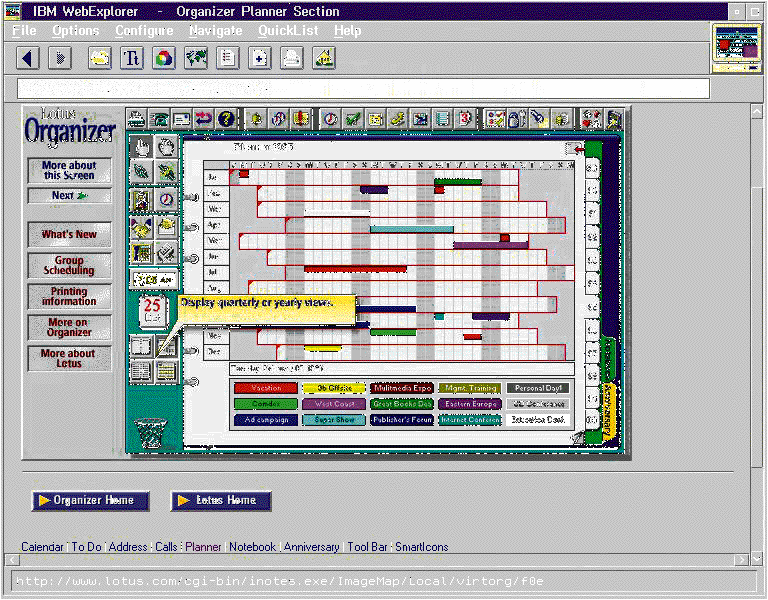Viewport: 768px width, 600px height.
Task: Click the open document hand icon
Action: [99, 58]
